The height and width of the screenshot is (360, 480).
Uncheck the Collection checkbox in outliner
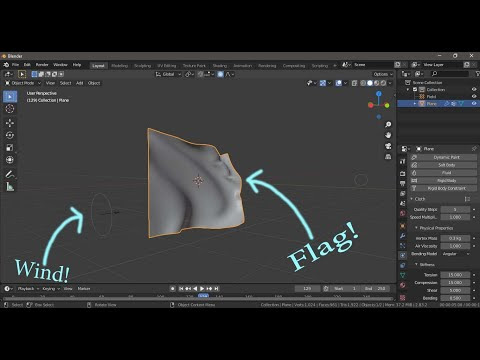[x=415, y=89]
